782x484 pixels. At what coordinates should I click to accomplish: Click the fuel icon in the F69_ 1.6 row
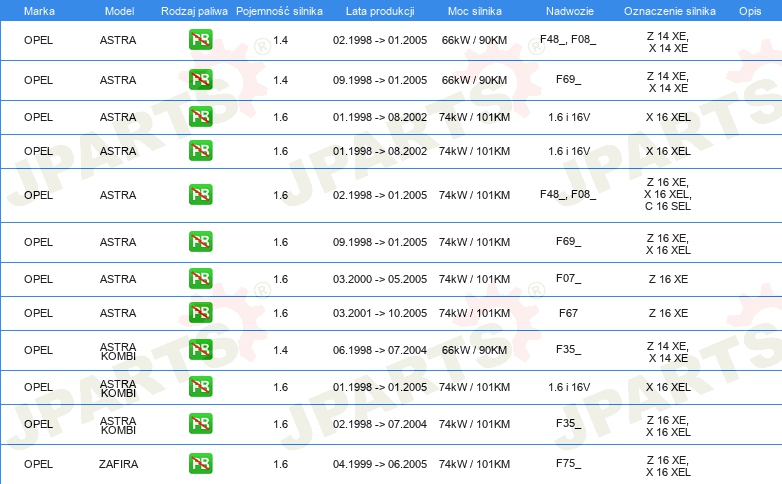coord(200,242)
